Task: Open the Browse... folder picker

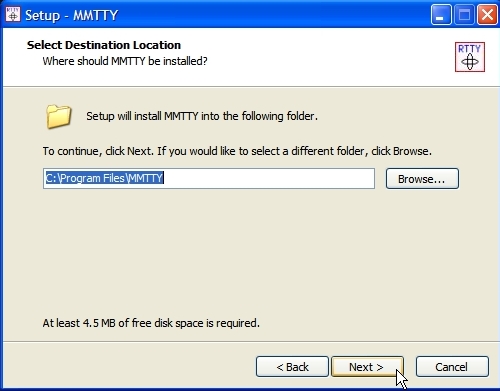Action: [x=422, y=179]
